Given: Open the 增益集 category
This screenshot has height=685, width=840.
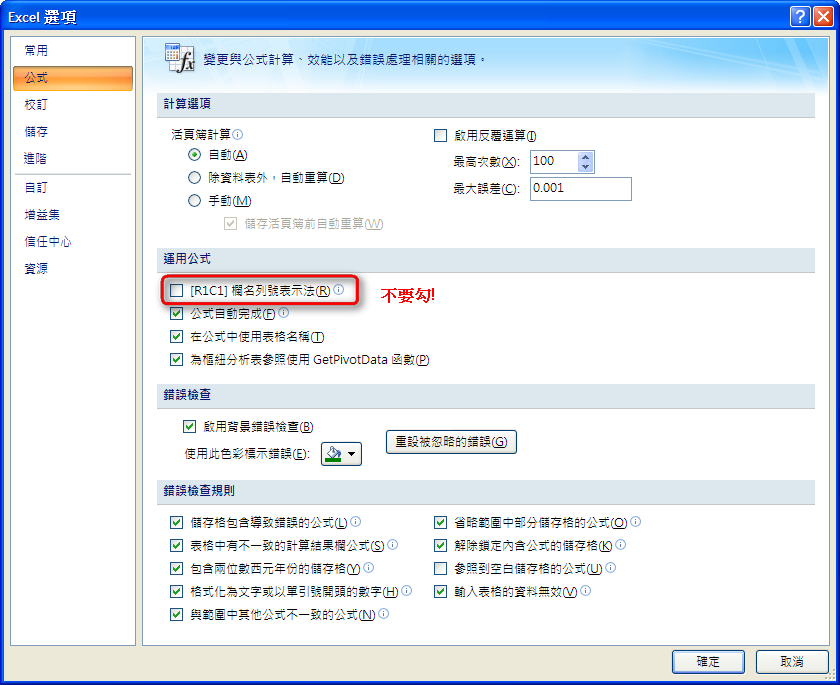Looking at the screenshot, I should [72, 214].
